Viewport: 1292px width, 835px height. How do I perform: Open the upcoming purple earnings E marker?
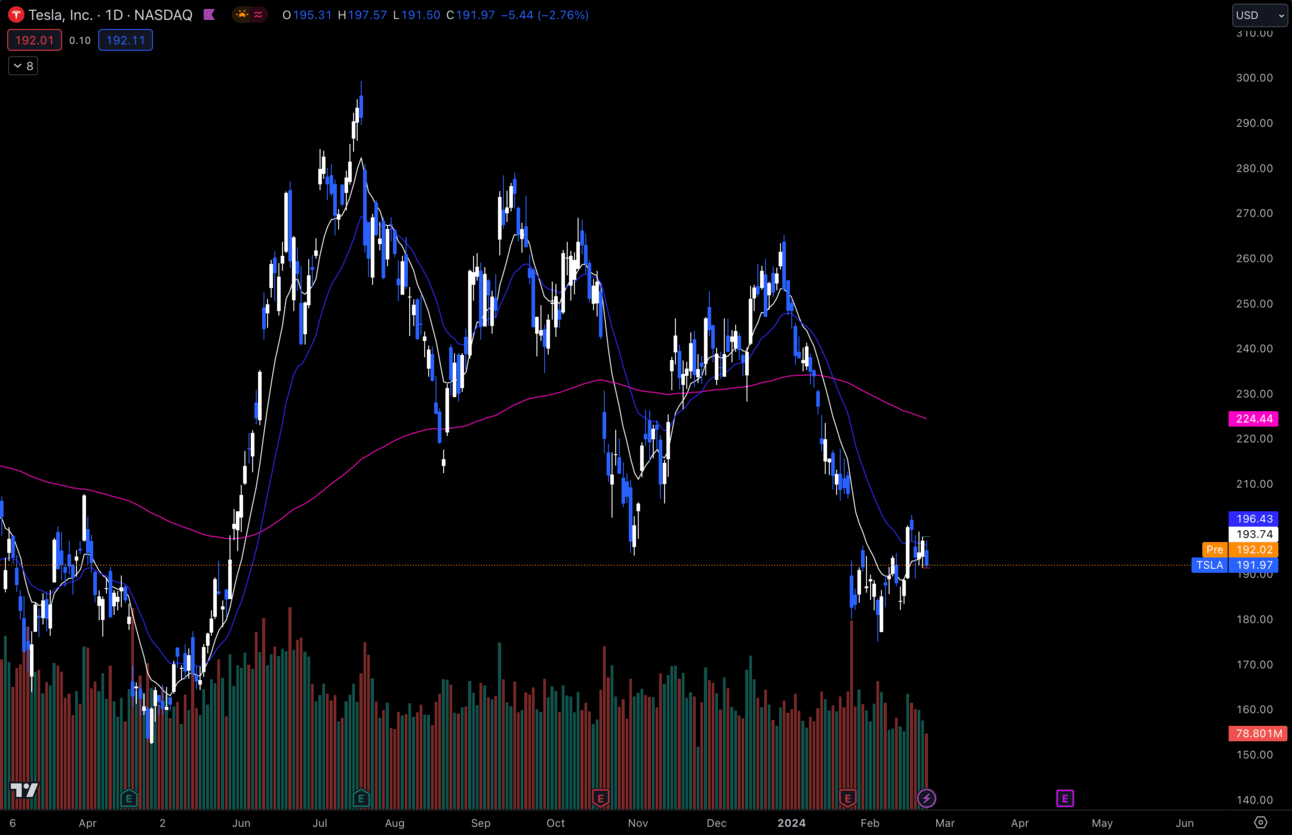pos(1065,798)
